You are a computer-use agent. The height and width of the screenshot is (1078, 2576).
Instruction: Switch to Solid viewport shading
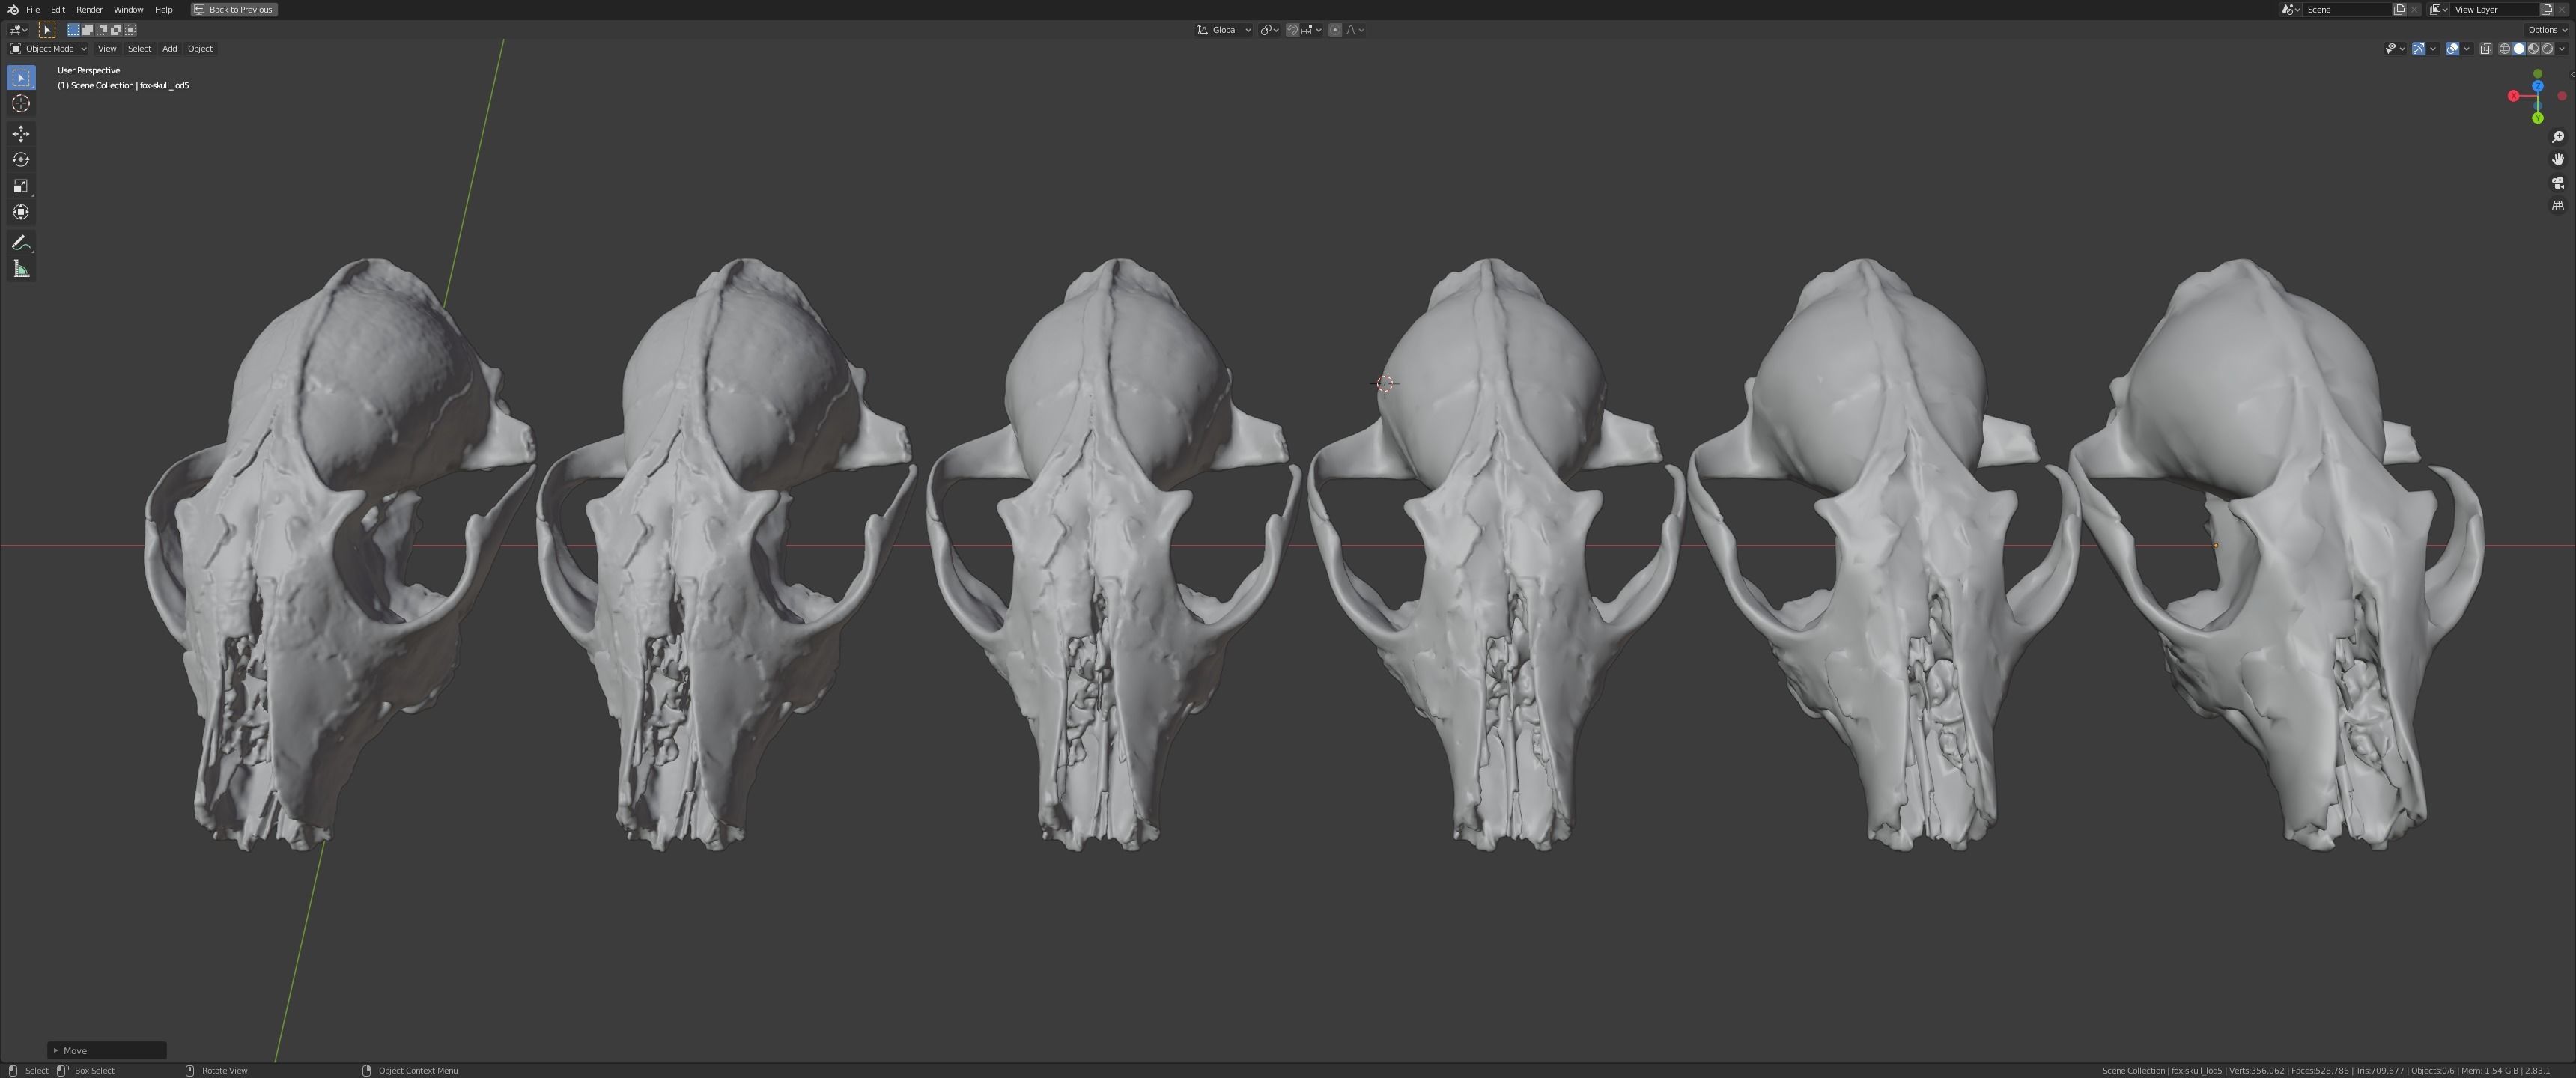(x=2519, y=48)
